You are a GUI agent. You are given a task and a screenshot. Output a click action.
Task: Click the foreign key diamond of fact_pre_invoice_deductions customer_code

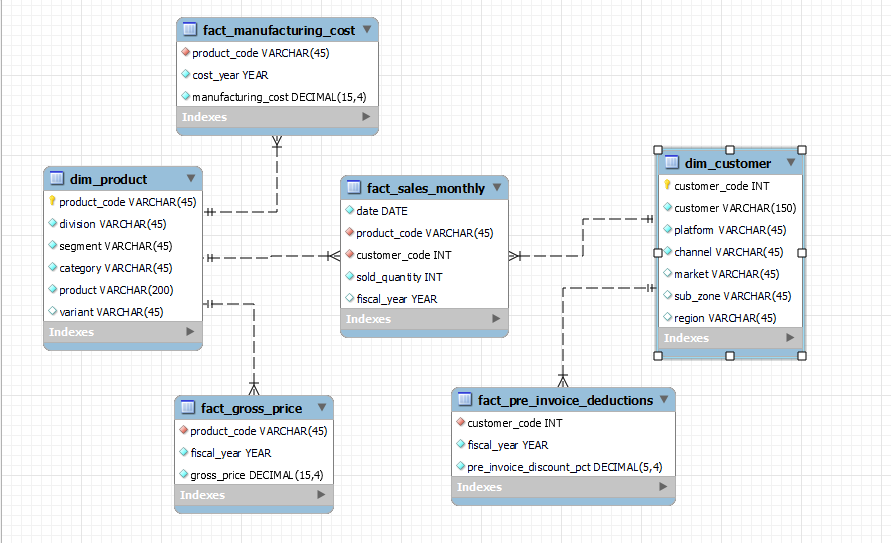[461, 423]
